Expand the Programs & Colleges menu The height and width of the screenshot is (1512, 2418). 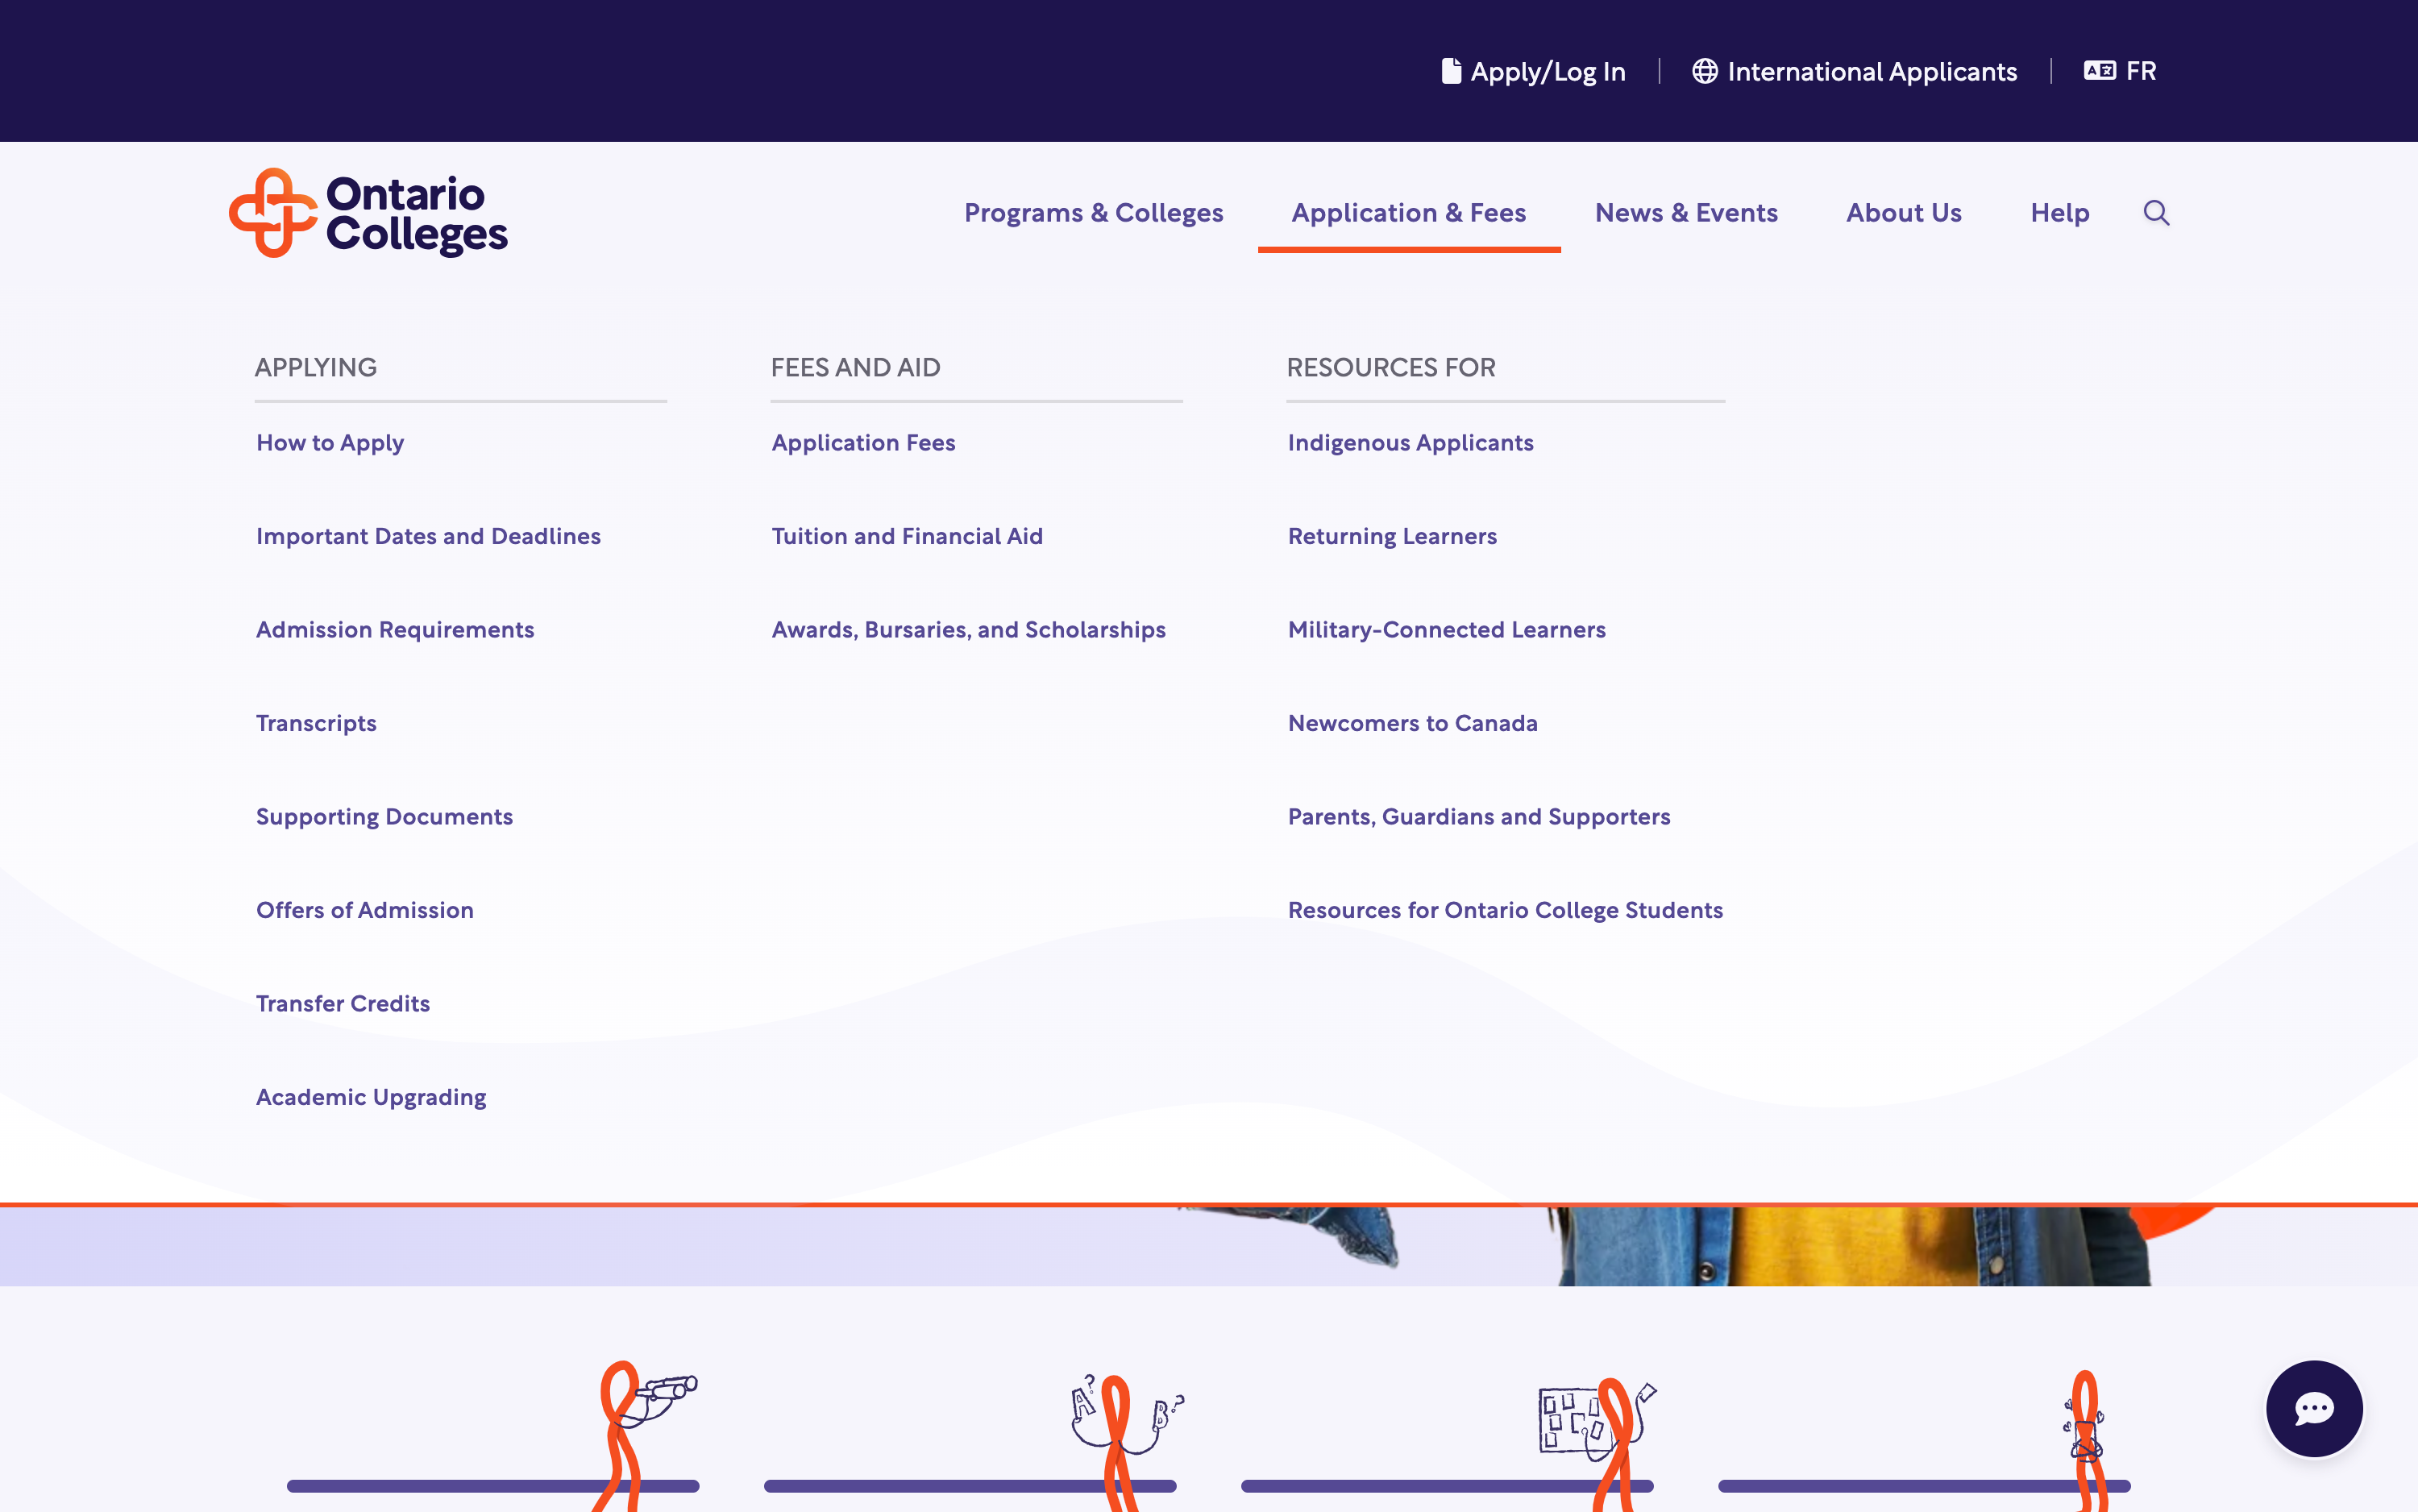click(x=1093, y=213)
